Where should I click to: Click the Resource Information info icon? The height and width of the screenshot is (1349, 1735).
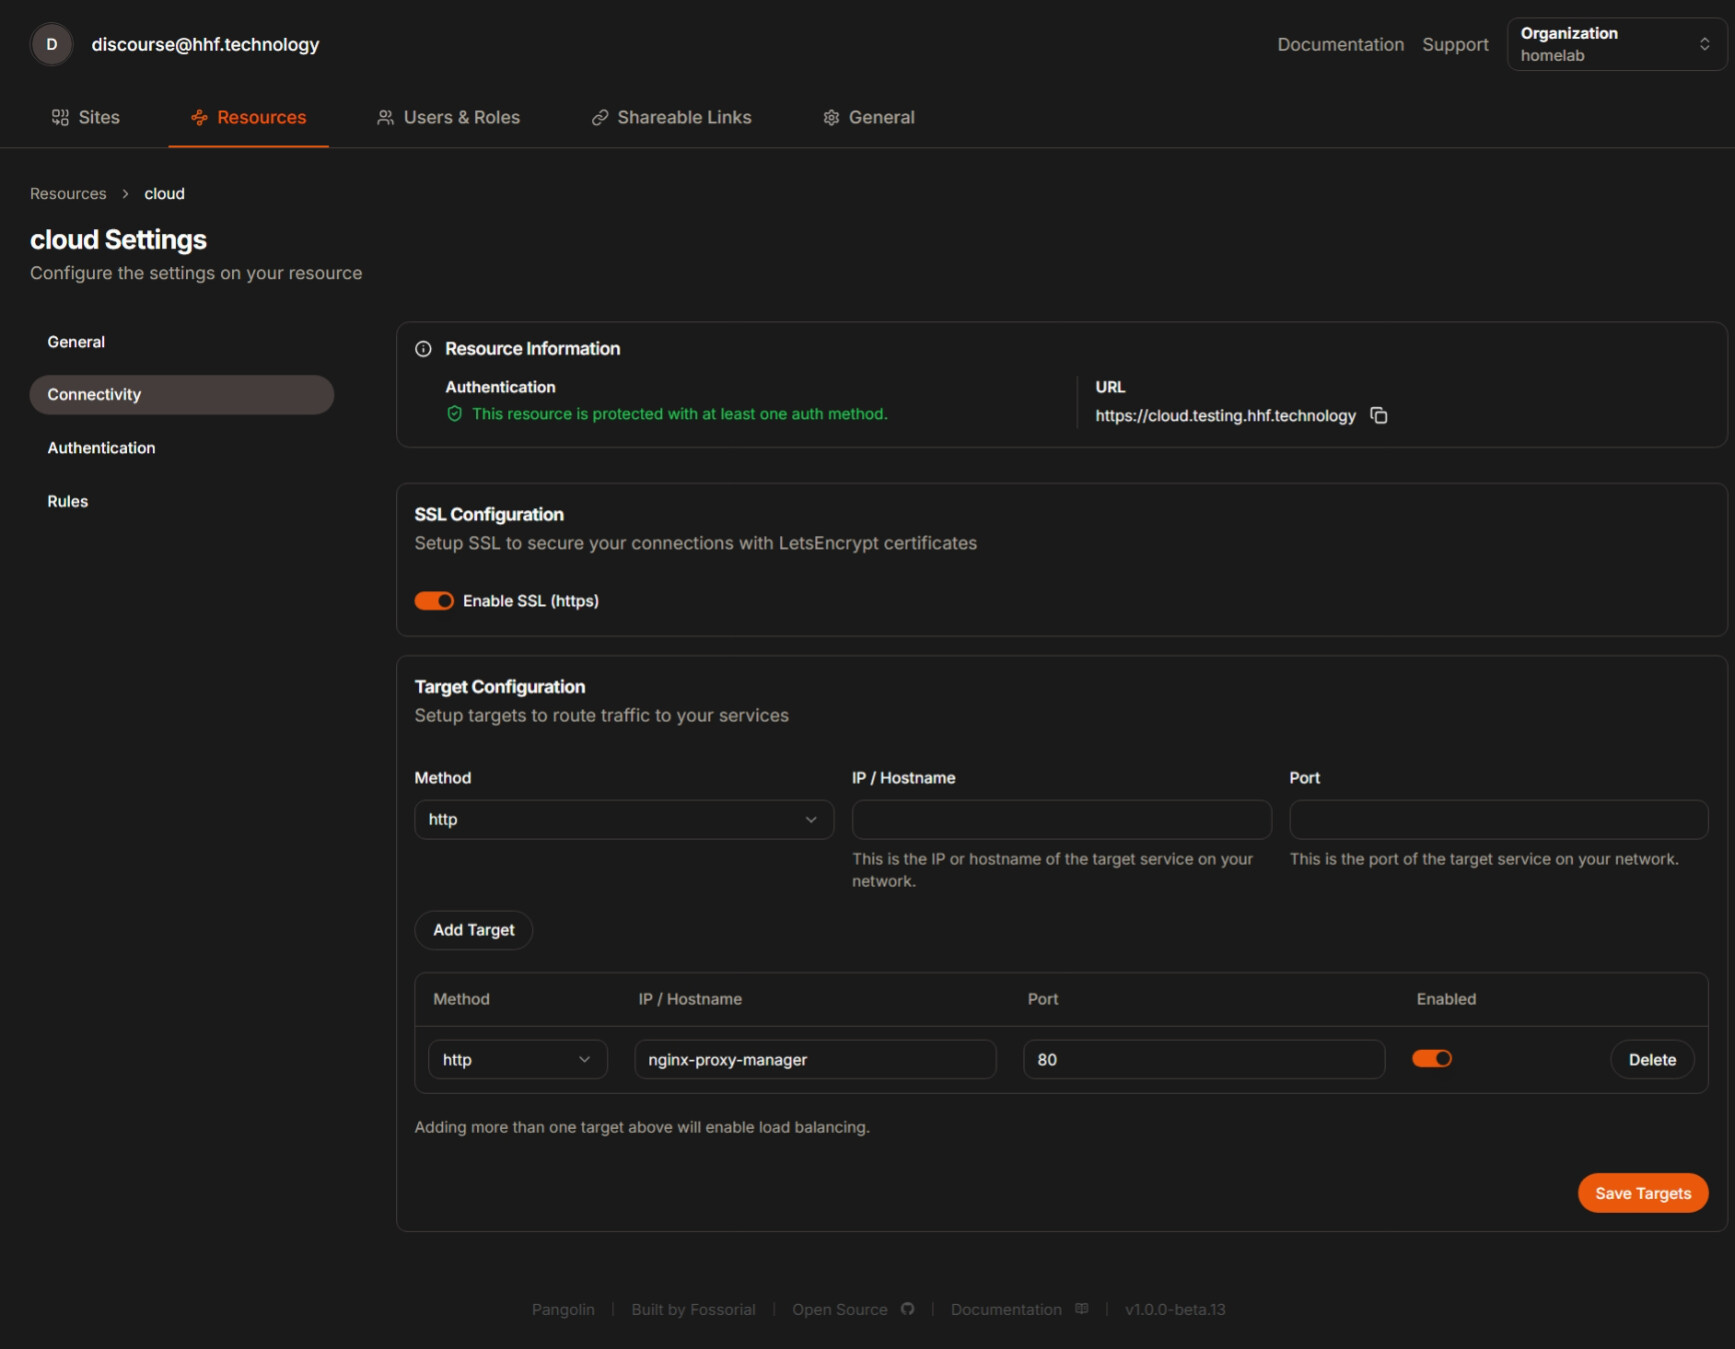pos(424,349)
